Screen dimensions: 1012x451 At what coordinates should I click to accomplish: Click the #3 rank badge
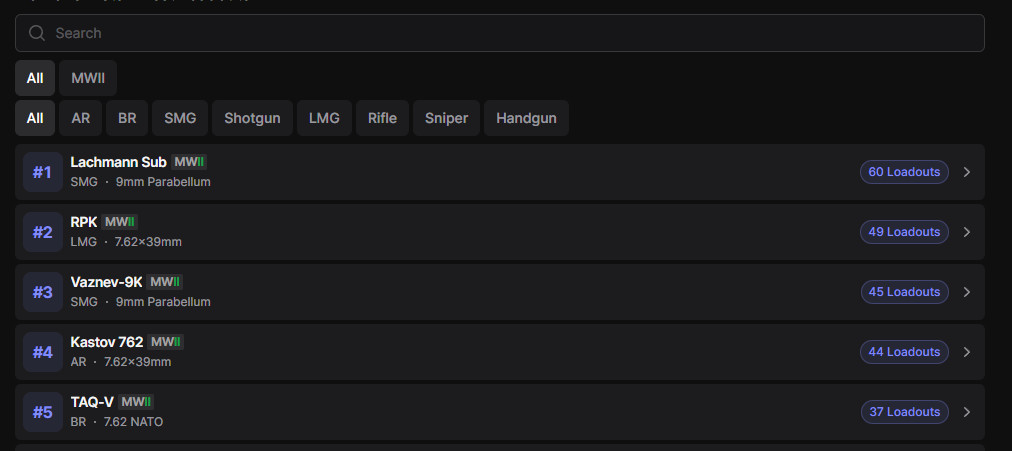42,292
